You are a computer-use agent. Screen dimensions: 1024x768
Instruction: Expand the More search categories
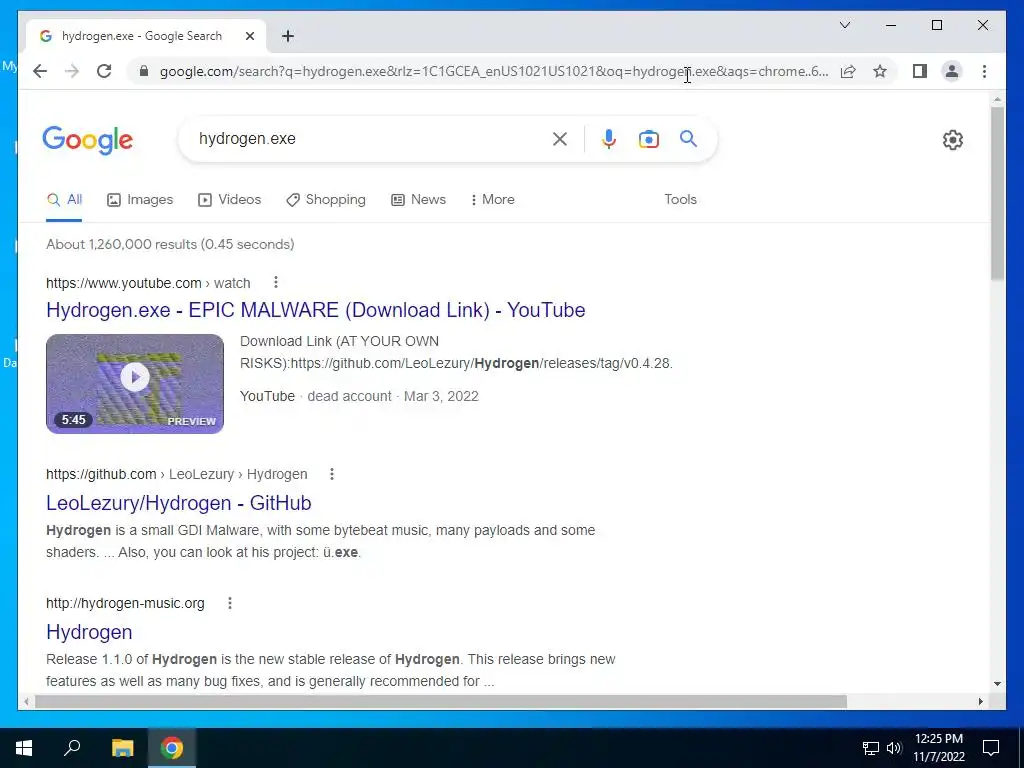pos(492,200)
